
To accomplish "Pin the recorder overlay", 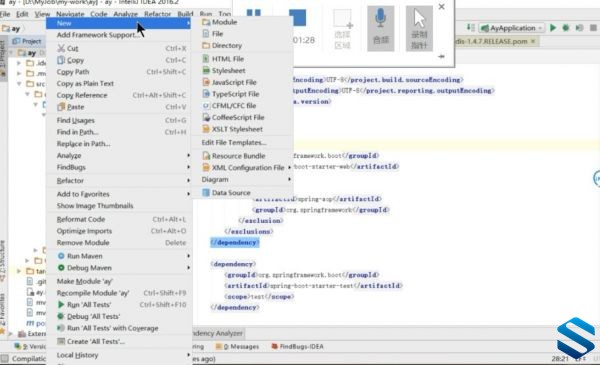I will click(x=442, y=56).
